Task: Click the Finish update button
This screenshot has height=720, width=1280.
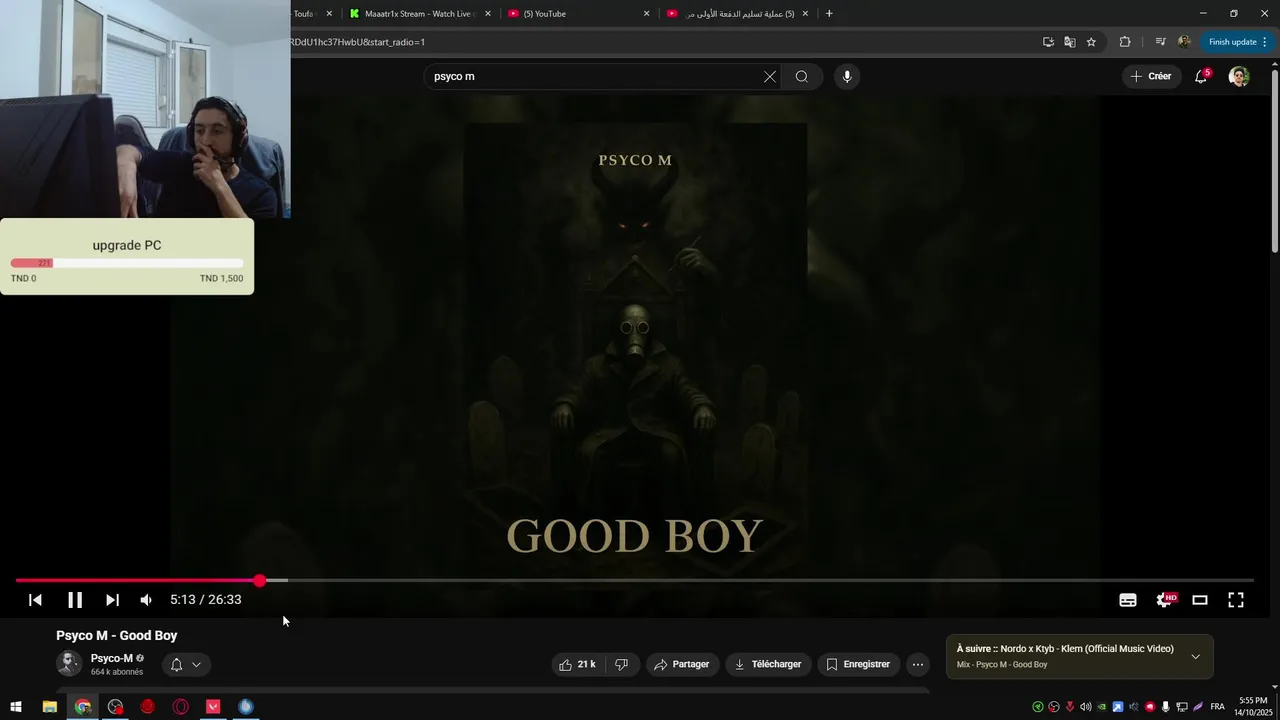Action: 1237,42
